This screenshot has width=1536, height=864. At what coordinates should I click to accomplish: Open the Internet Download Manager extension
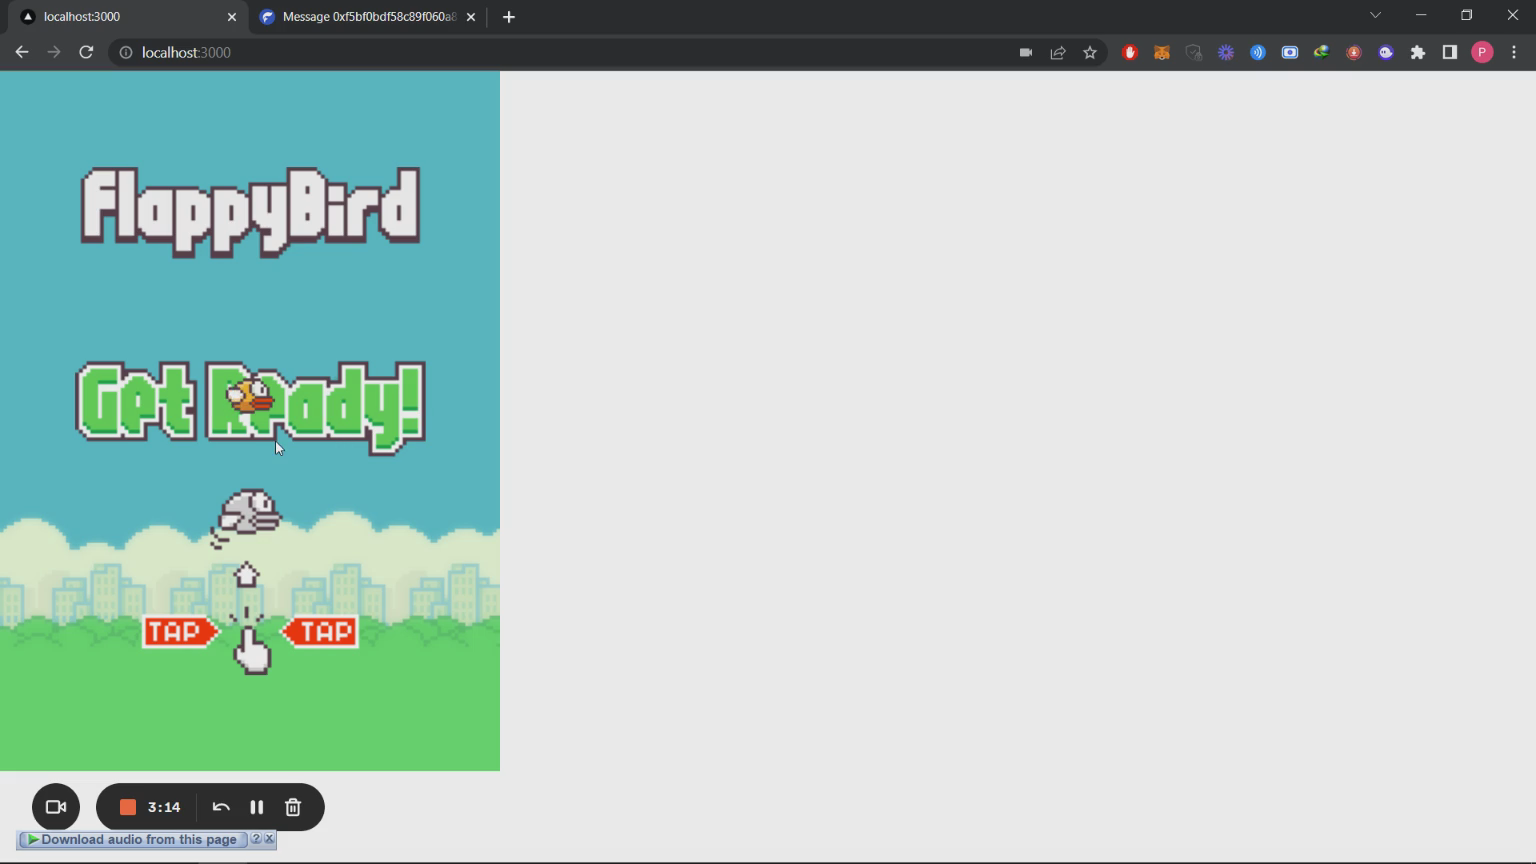(1322, 52)
